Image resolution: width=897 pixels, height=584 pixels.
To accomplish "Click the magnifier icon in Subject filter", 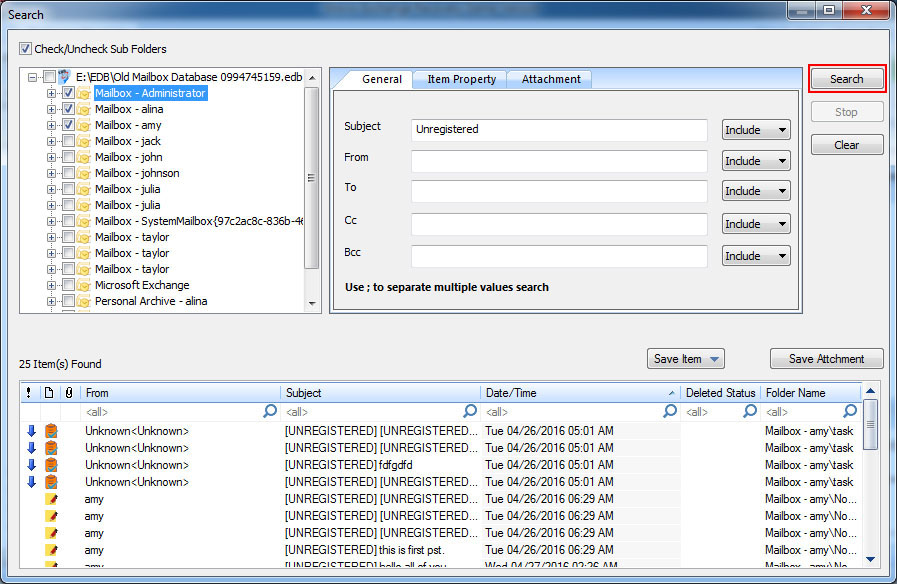I will pos(470,411).
